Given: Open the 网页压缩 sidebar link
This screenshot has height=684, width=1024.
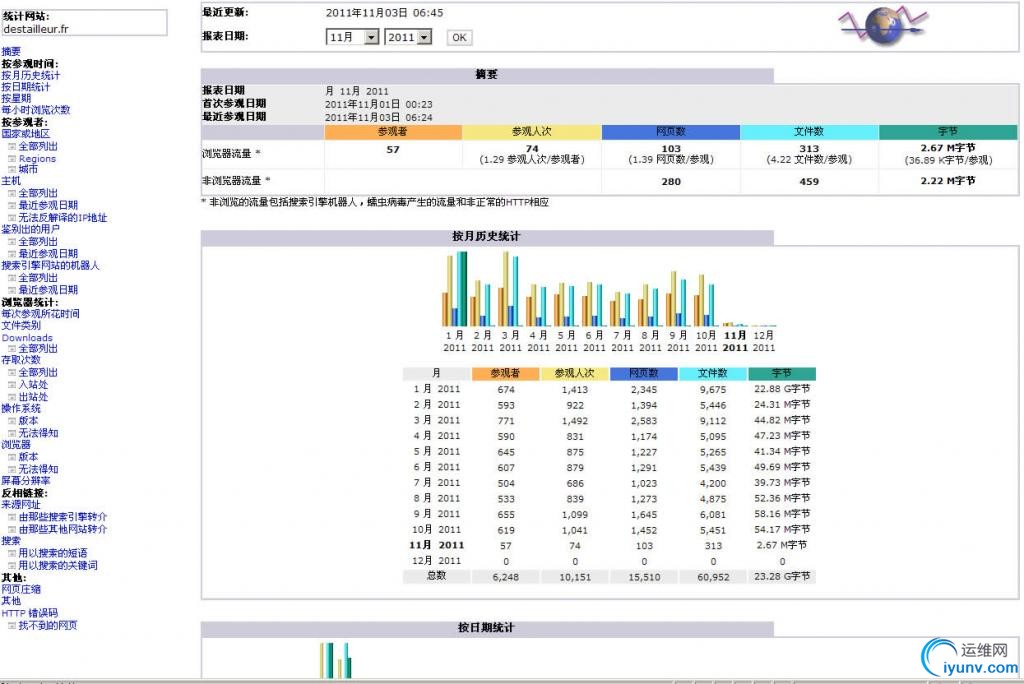Looking at the screenshot, I should (21, 589).
